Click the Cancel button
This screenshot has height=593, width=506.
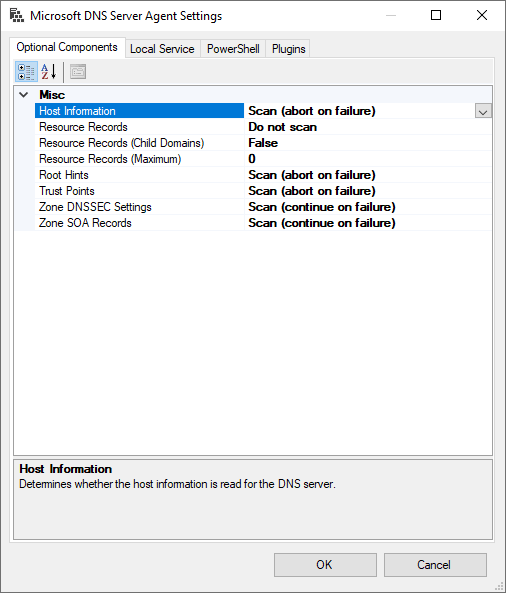click(x=435, y=565)
